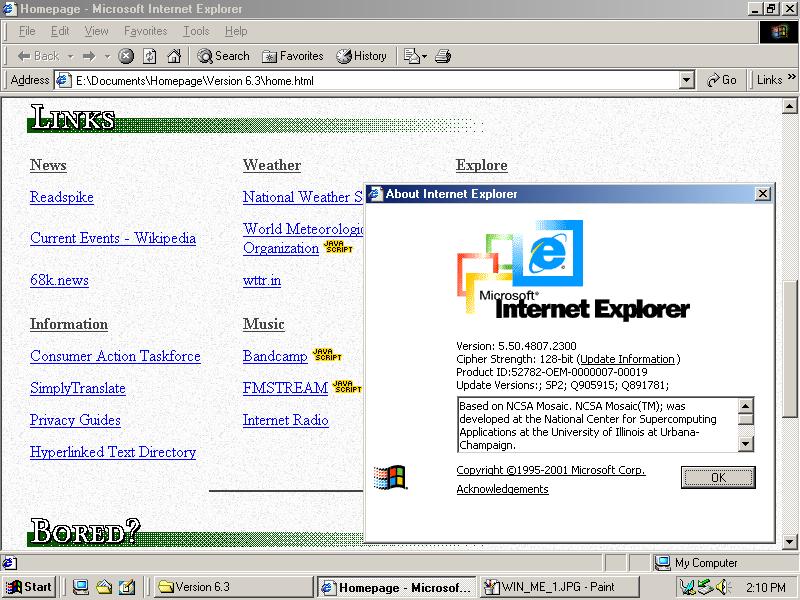
Task: Open Current Events - Wikipedia link
Action: point(113,238)
